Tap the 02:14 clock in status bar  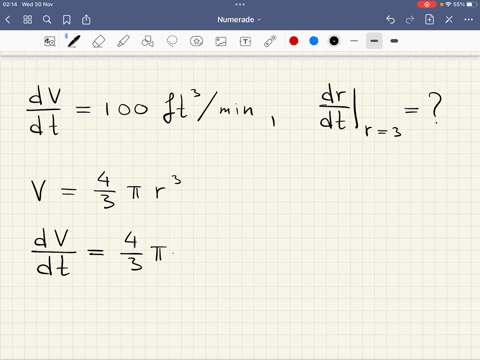[9, 4]
